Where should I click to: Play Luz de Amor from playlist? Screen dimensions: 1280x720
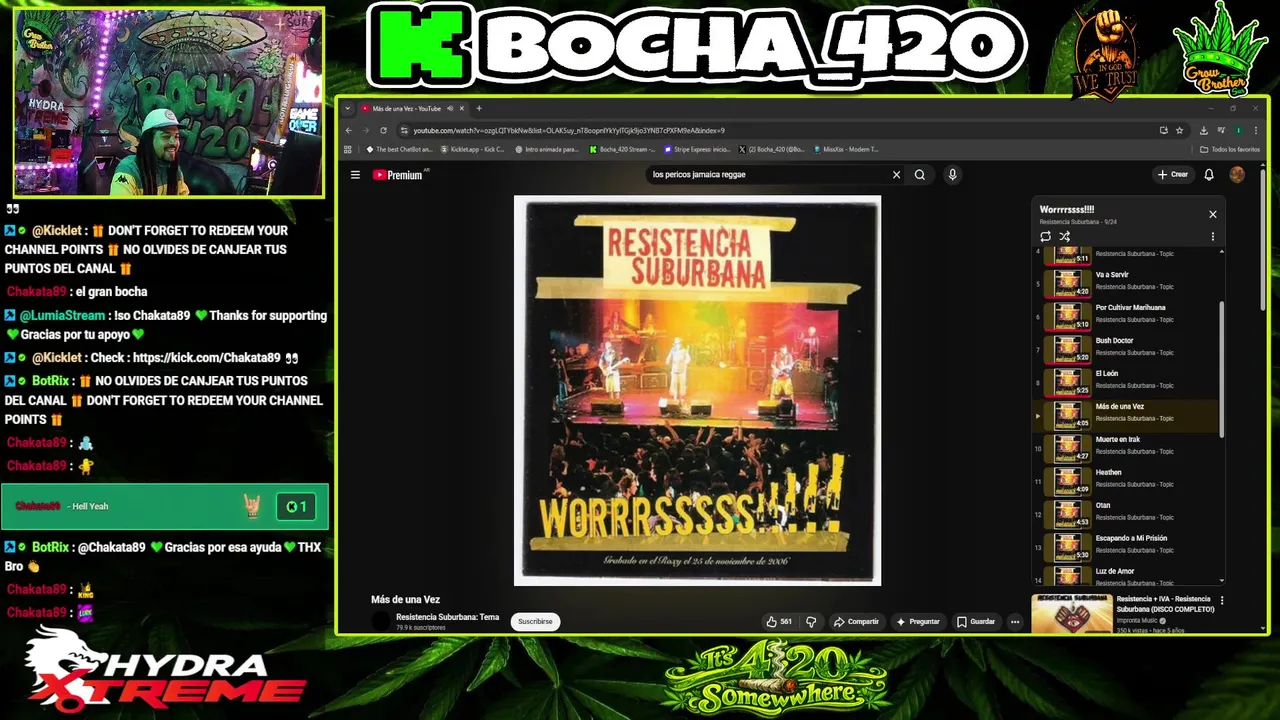coord(1126,574)
